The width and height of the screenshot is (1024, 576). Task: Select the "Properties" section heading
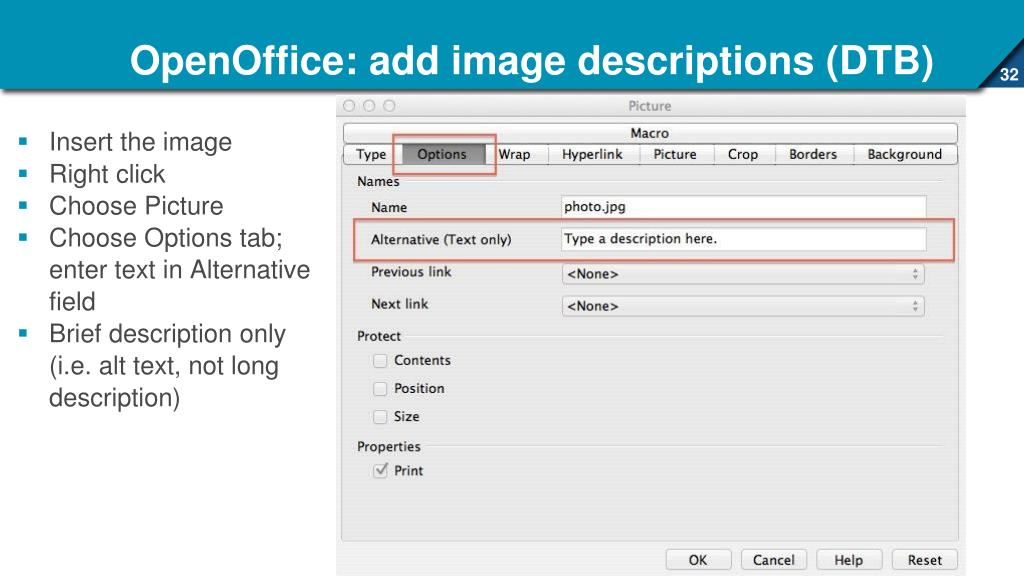(389, 447)
